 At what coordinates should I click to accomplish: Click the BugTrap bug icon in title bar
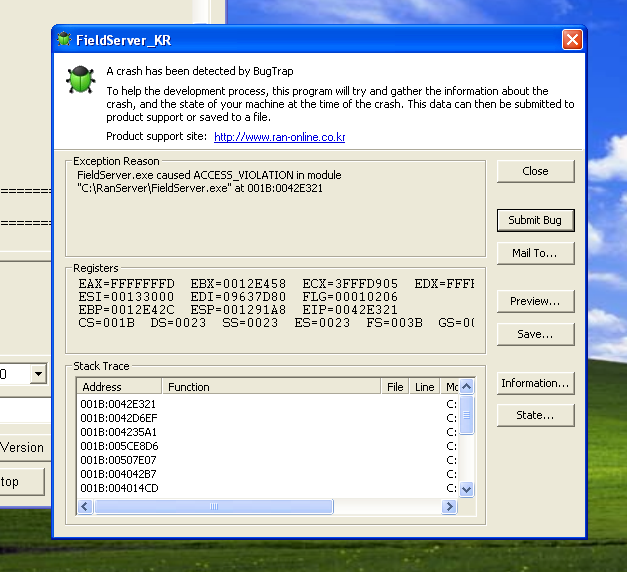[x=64, y=40]
